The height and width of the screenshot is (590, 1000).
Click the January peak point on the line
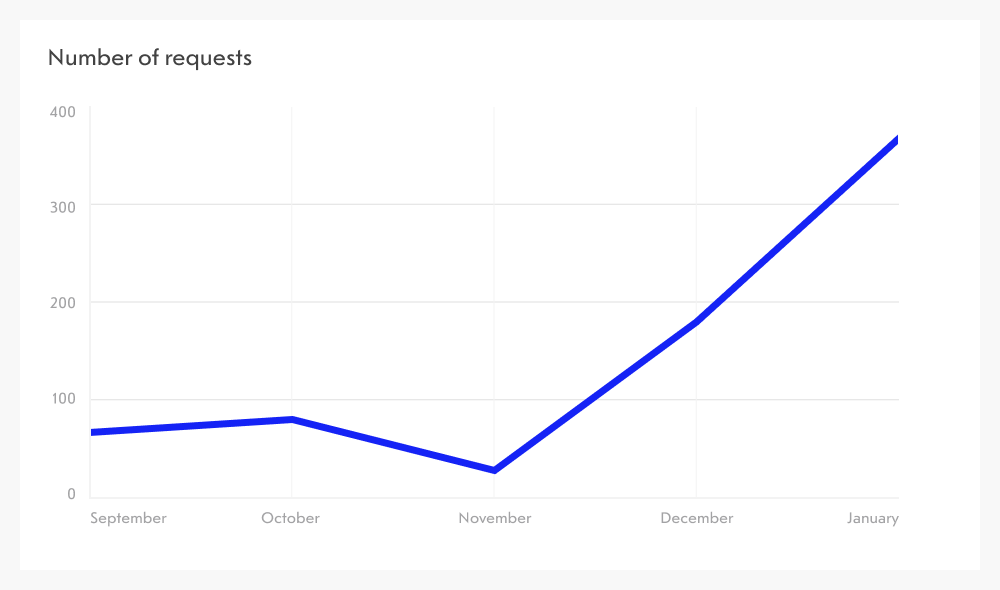point(896,140)
